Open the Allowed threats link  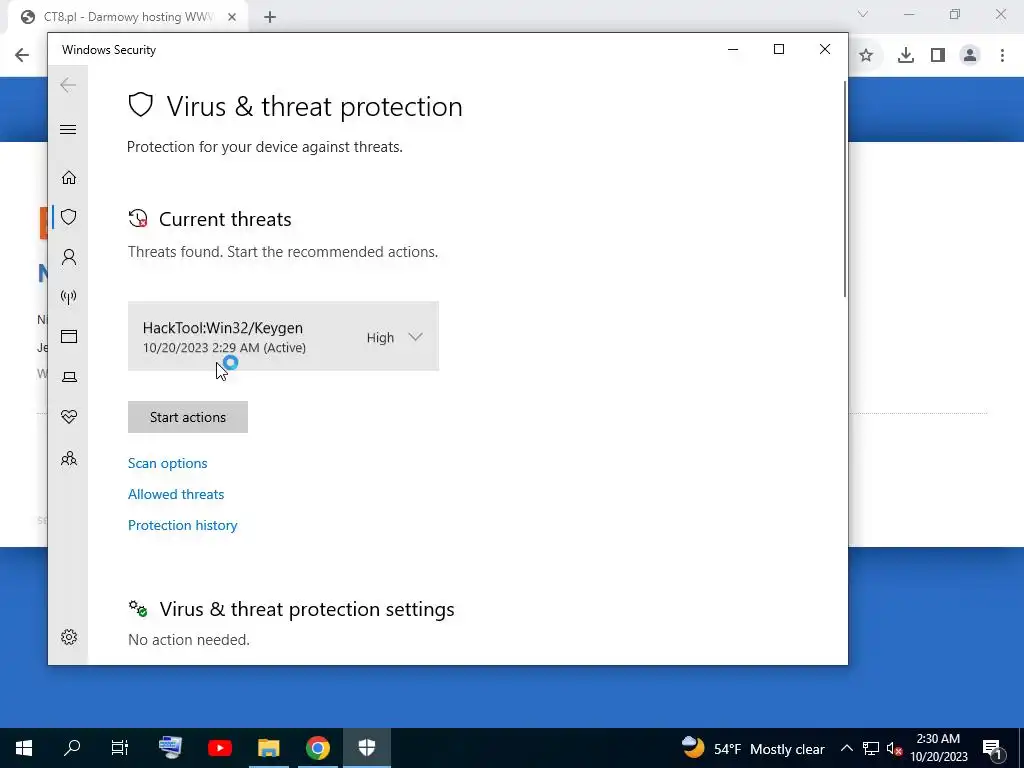tap(176, 494)
